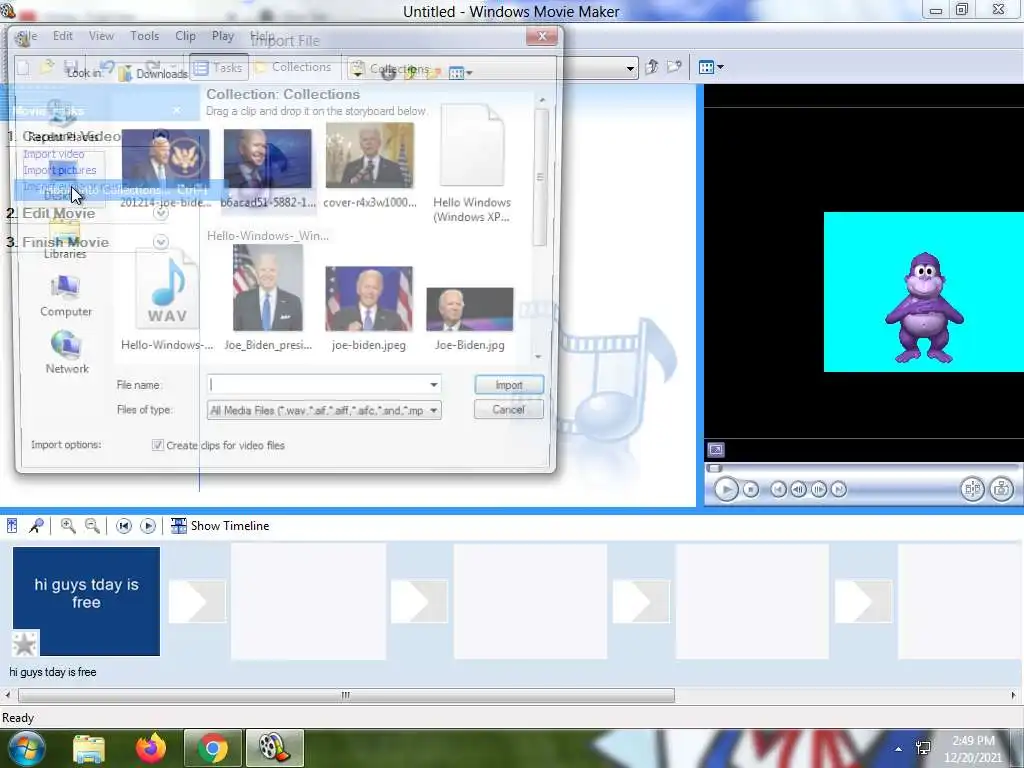Open the Play menu
1024x768 pixels.
click(223, 36)
